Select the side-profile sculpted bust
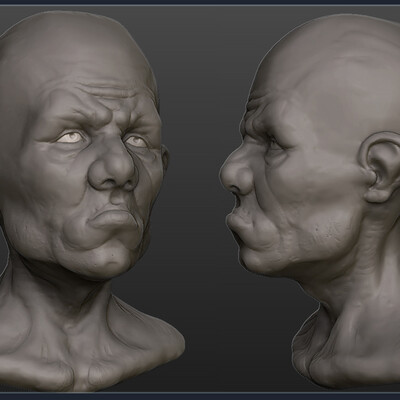 pos(310,202)
